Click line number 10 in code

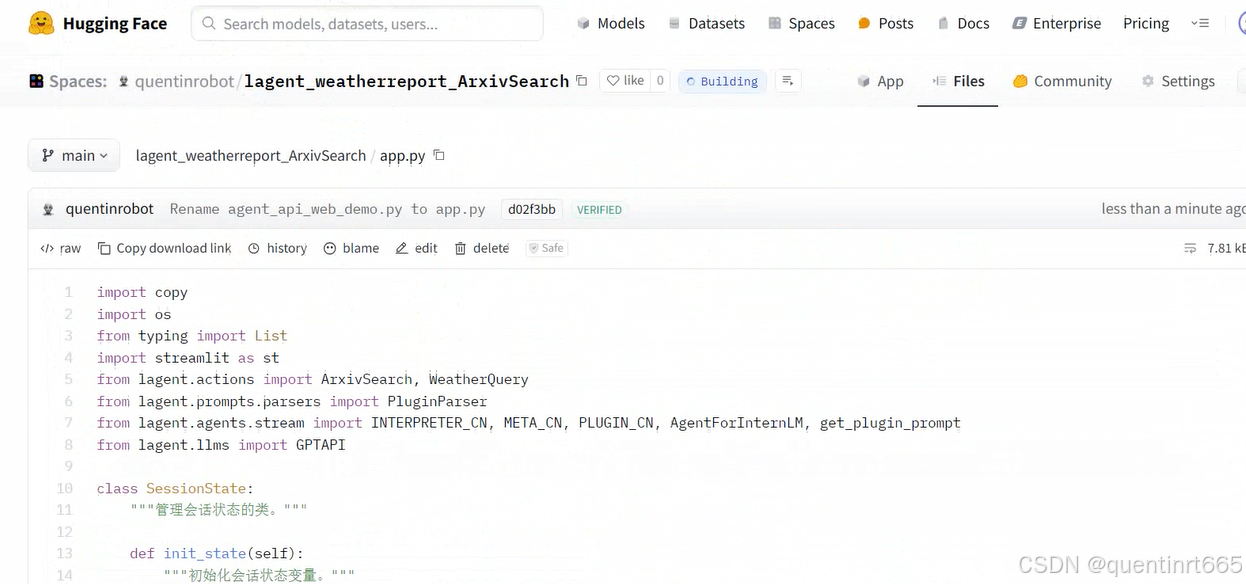(x=65, y=488)
